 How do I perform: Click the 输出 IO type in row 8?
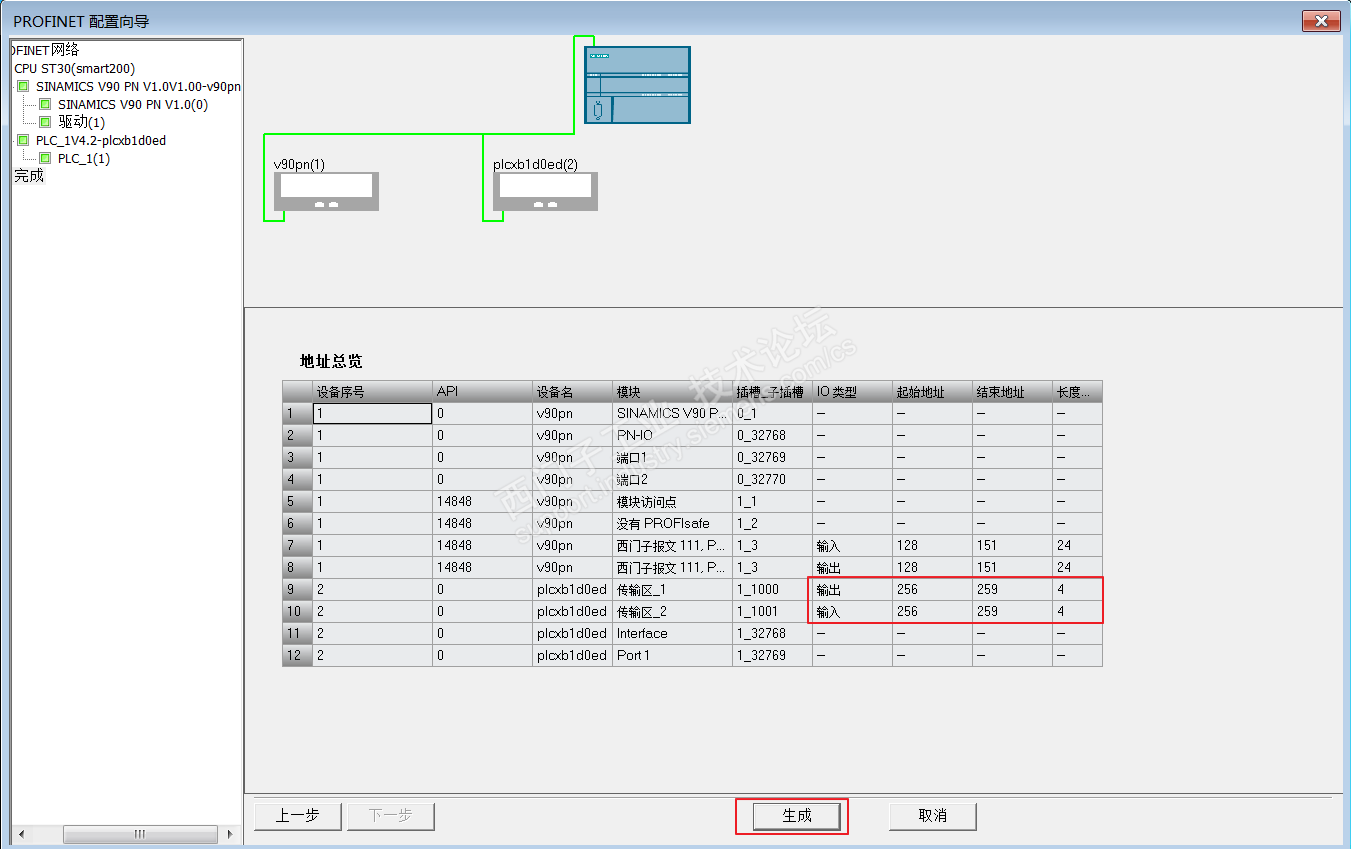853,567
